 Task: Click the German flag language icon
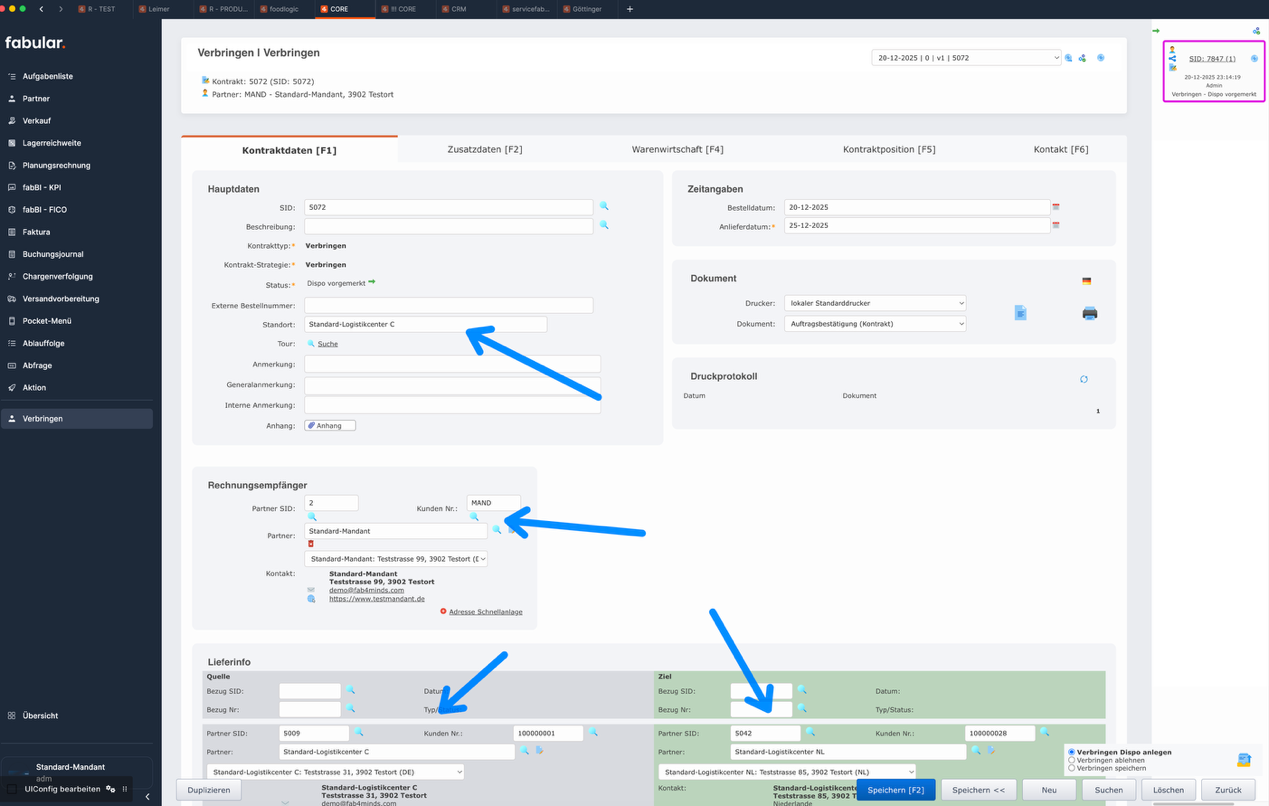click(1086, 281)
